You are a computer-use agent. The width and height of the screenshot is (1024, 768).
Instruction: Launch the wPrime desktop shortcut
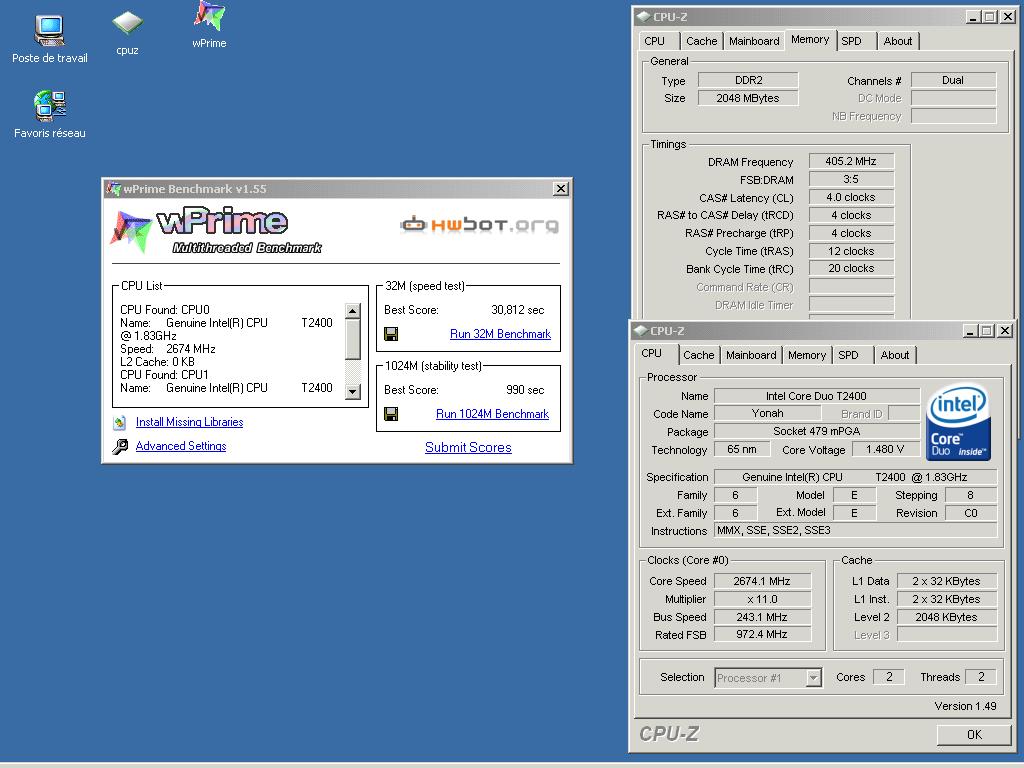tap(210, 16)
